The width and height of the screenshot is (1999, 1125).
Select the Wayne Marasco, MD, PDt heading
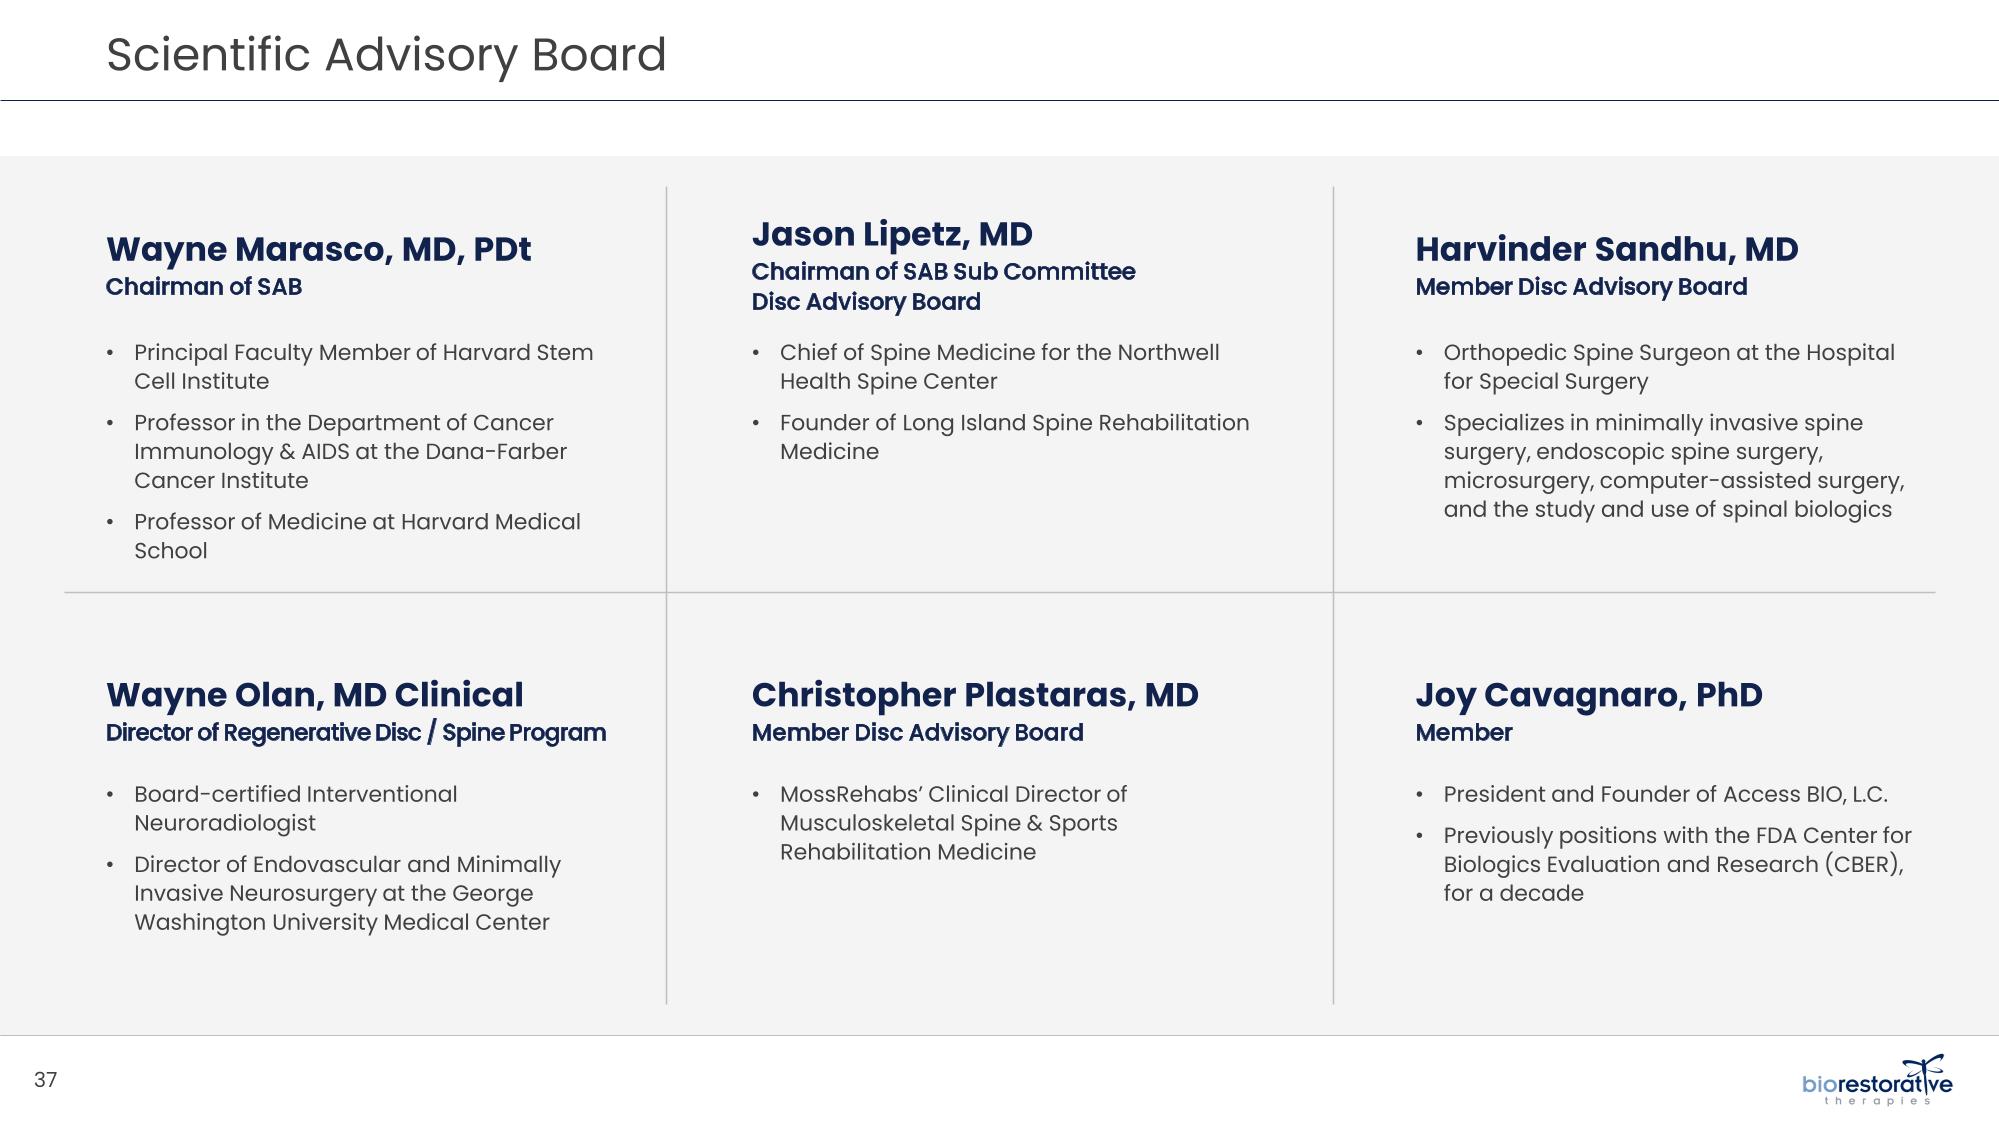pos(318,249)
